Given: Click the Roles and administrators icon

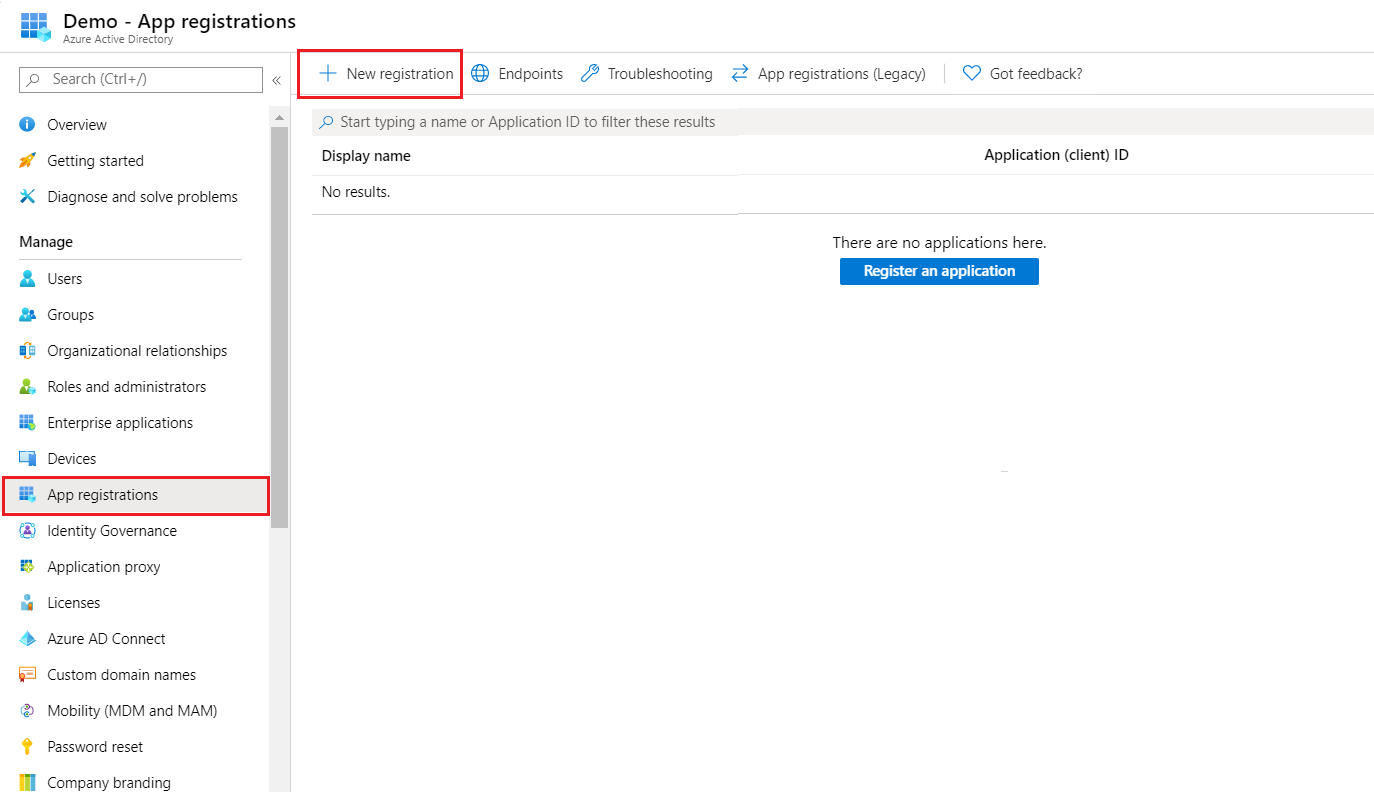Looking at the screenshot, I should coord(27,387).
